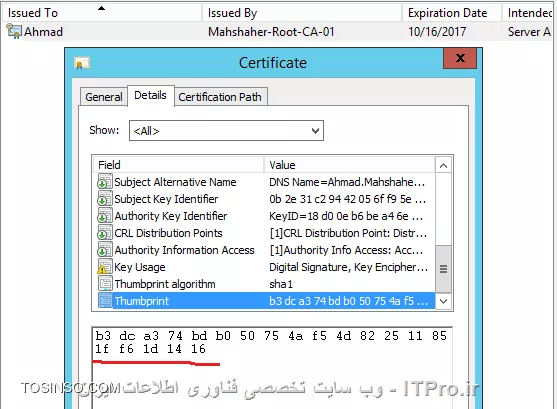Open the Show <All> dropdown

coord(226,131)
